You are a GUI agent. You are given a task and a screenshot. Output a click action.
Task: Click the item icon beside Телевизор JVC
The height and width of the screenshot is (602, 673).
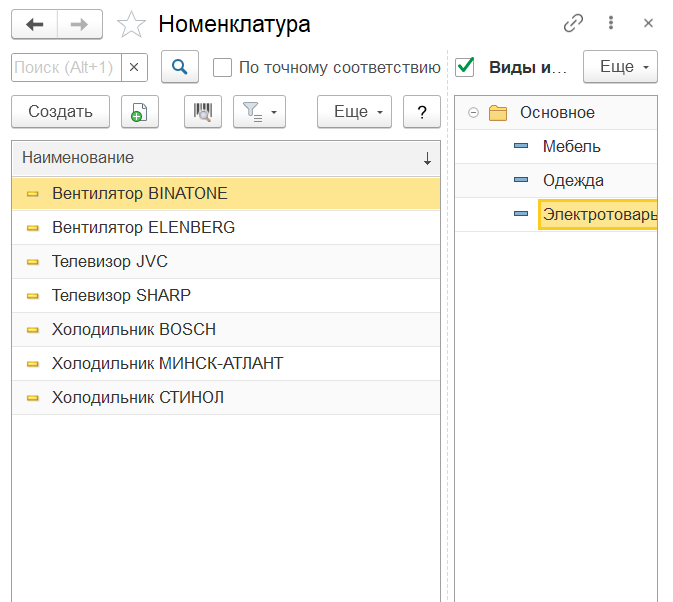pos(33,262)
